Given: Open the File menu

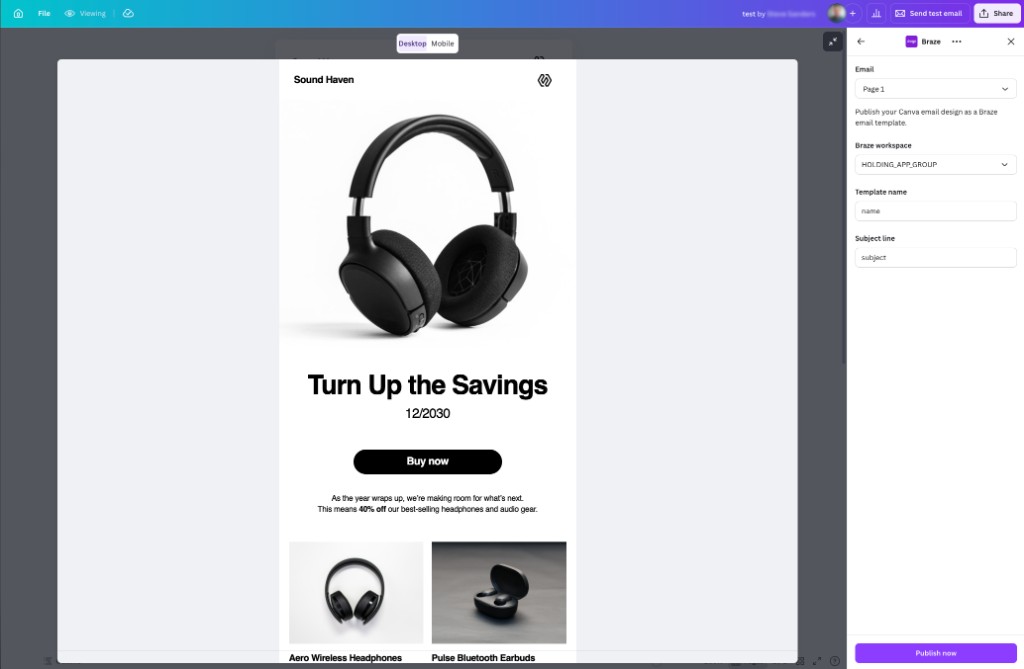Looking at the screenshot, I should (42, 13).
